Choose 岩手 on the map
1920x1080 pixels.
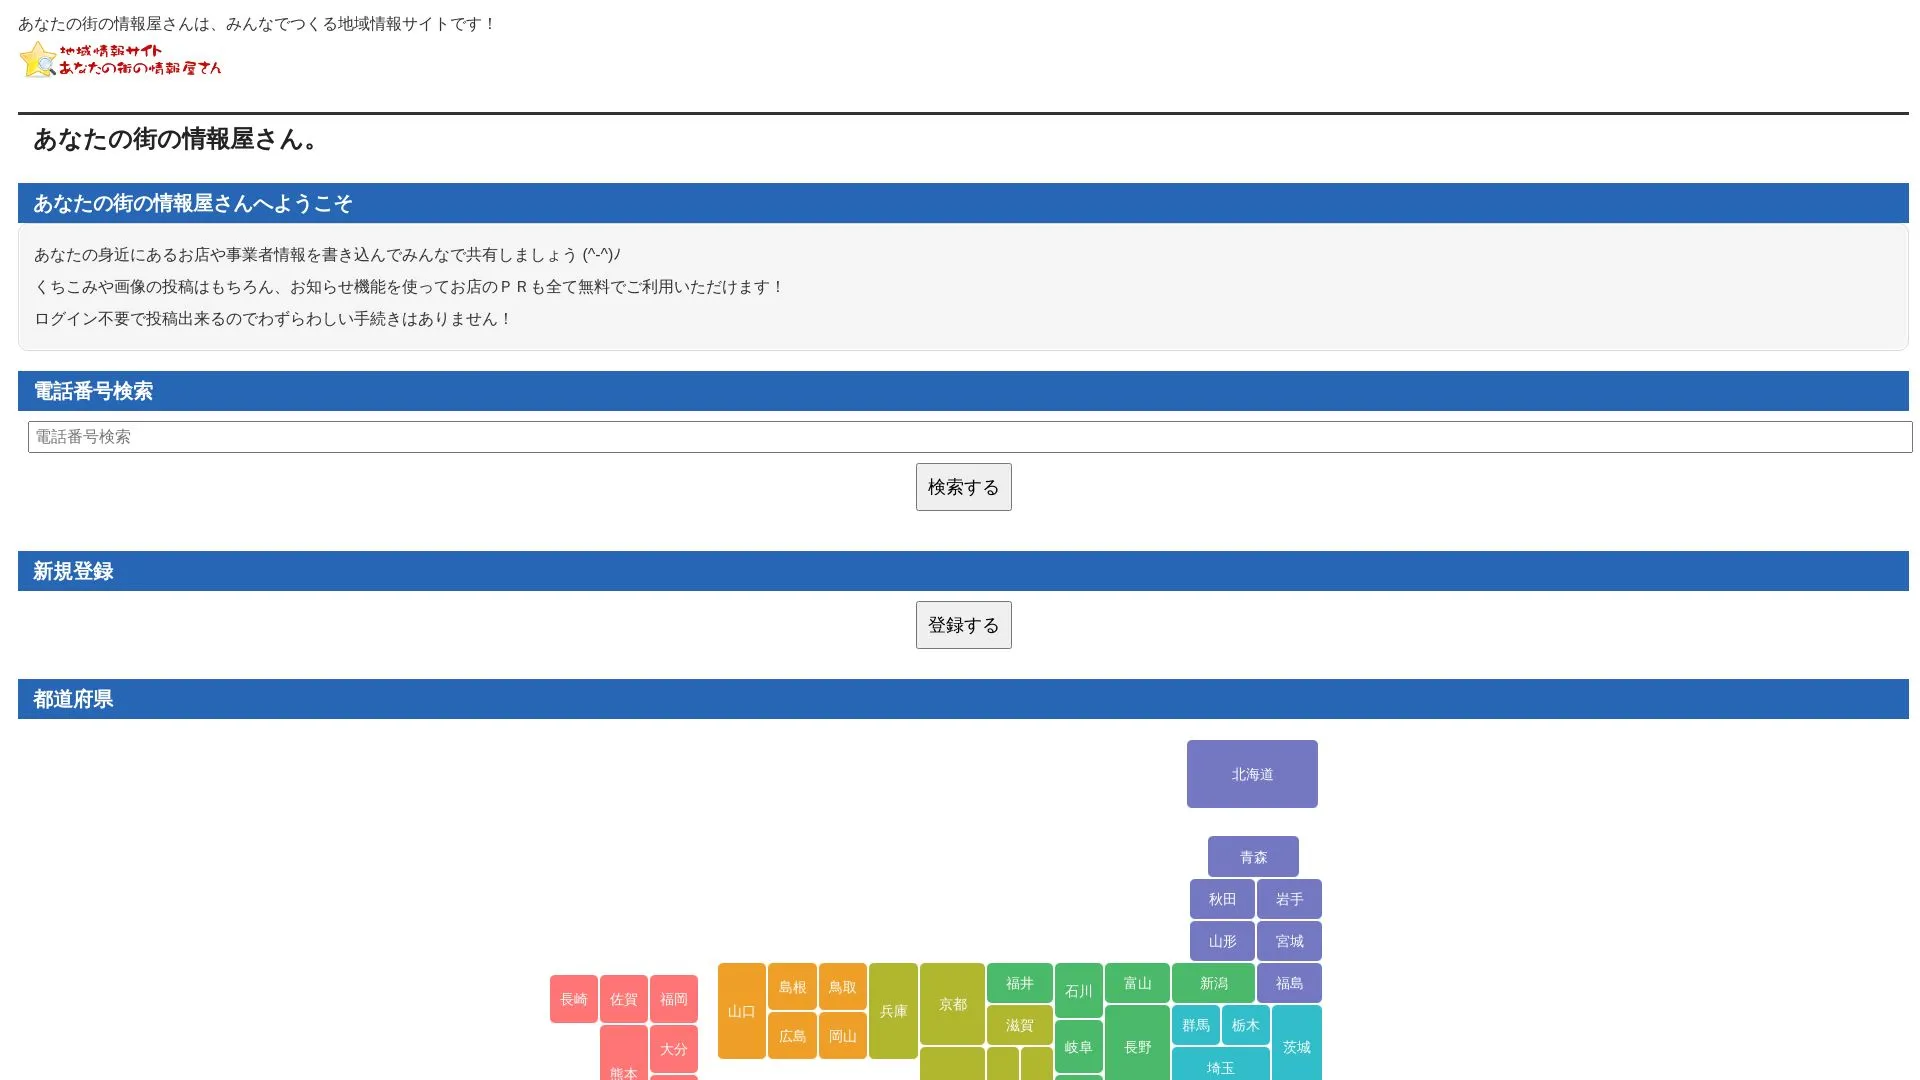pyautogui.click(x=1289, y=899)
